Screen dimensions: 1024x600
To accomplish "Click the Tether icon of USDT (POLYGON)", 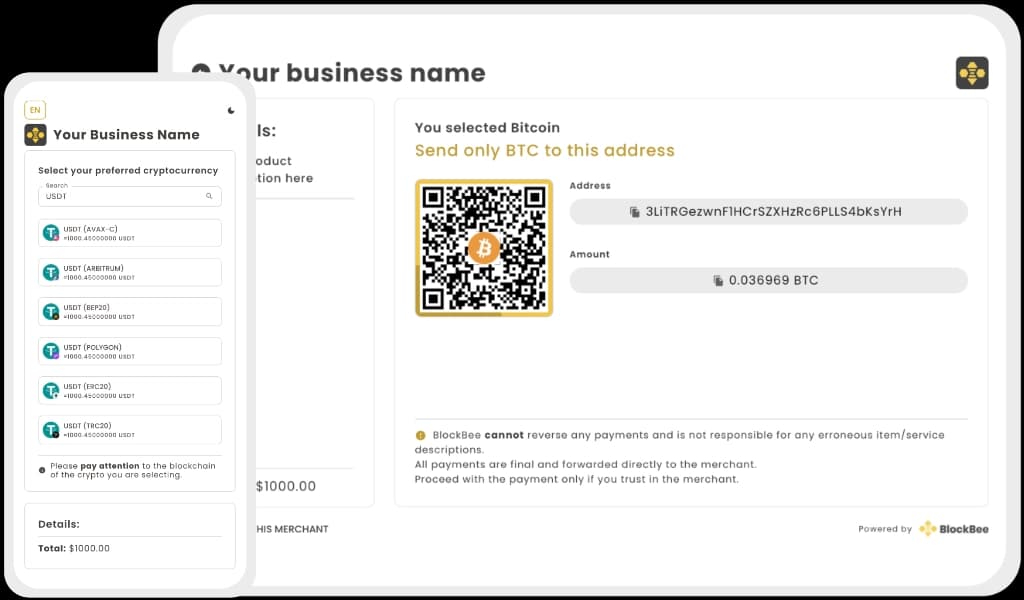I will [51, 351].
